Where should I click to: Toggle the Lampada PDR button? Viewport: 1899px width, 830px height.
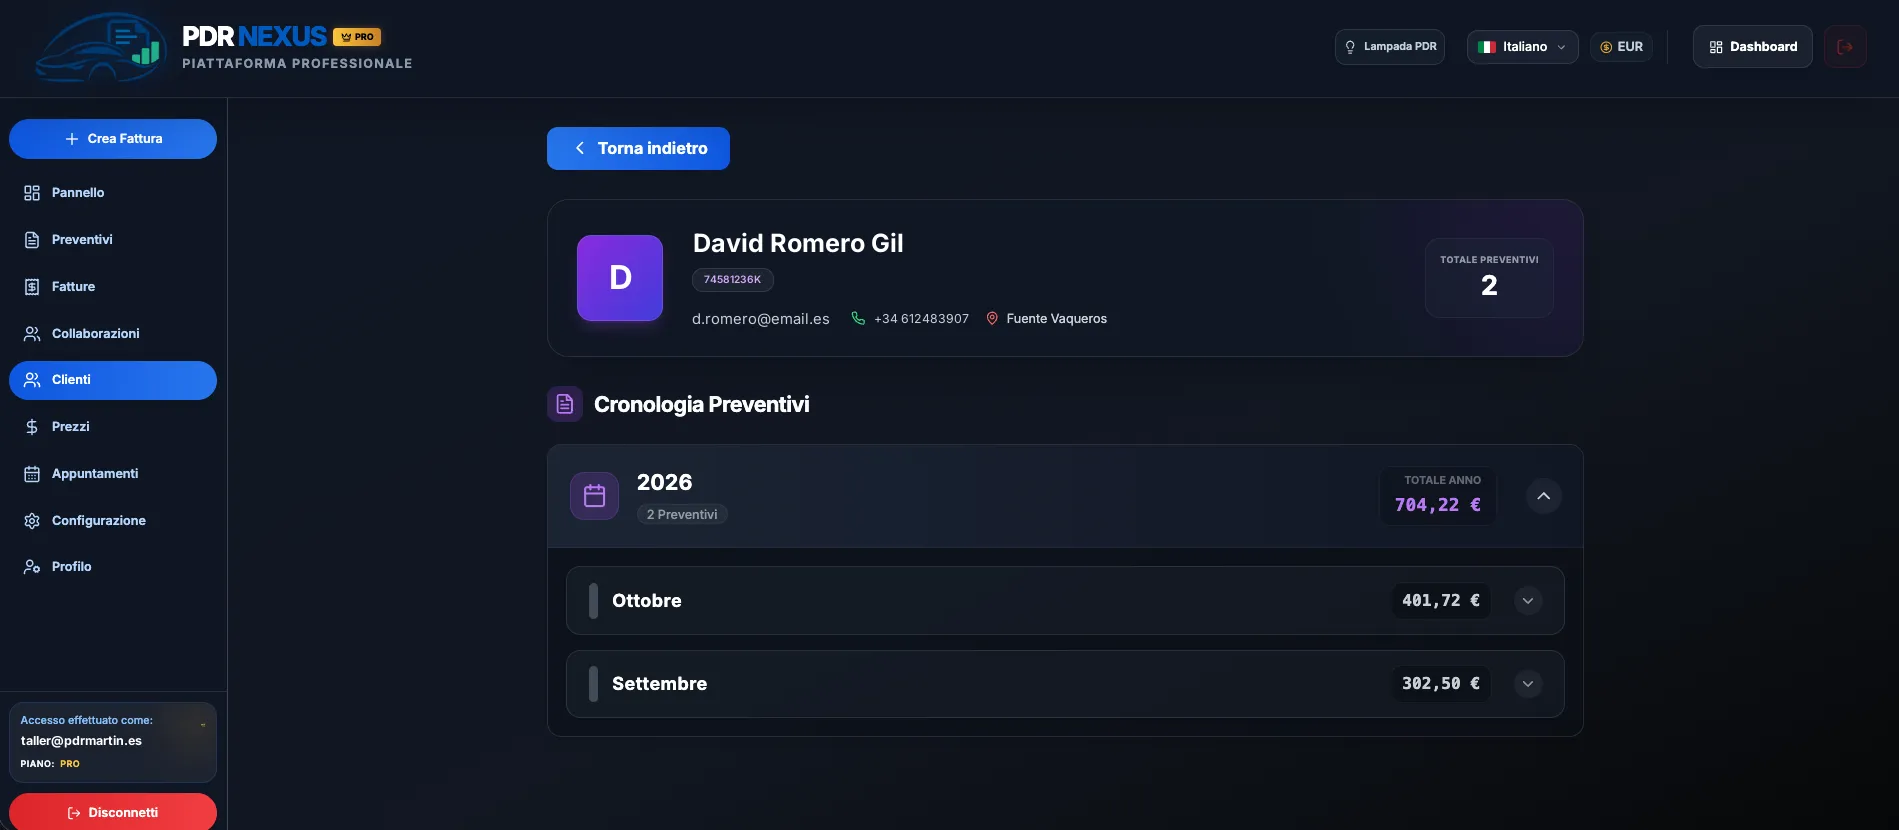tap(1390, 47)
